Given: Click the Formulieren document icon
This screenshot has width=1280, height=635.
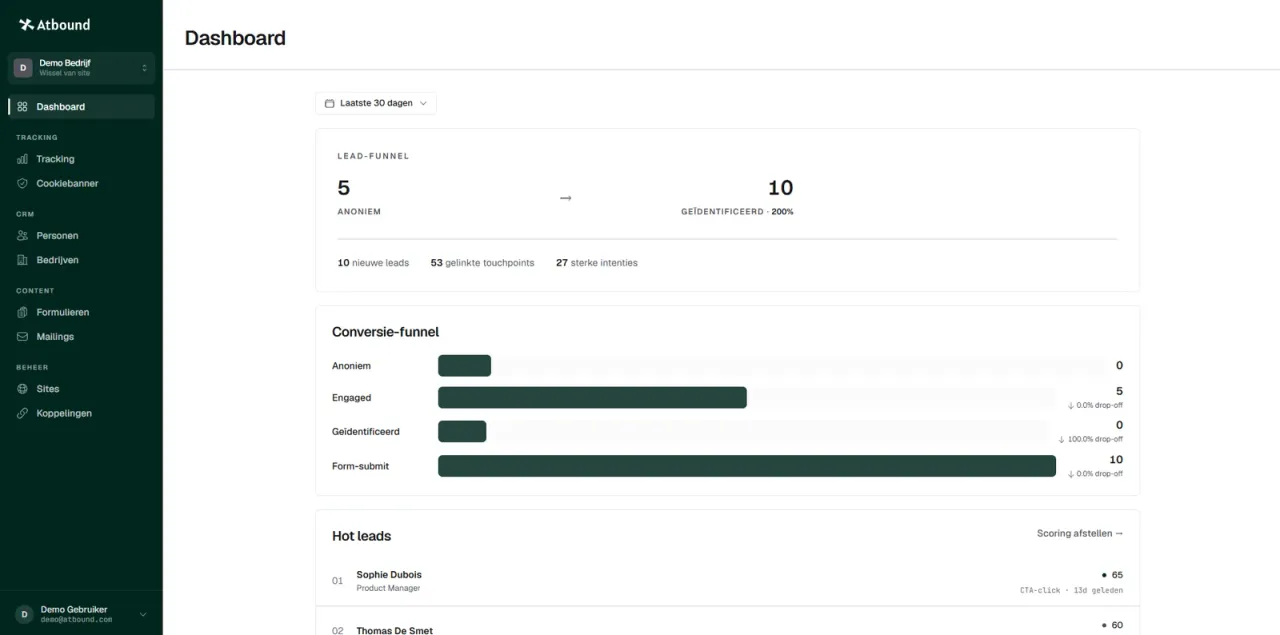Looking at the screenshot, I should (22, 312).
